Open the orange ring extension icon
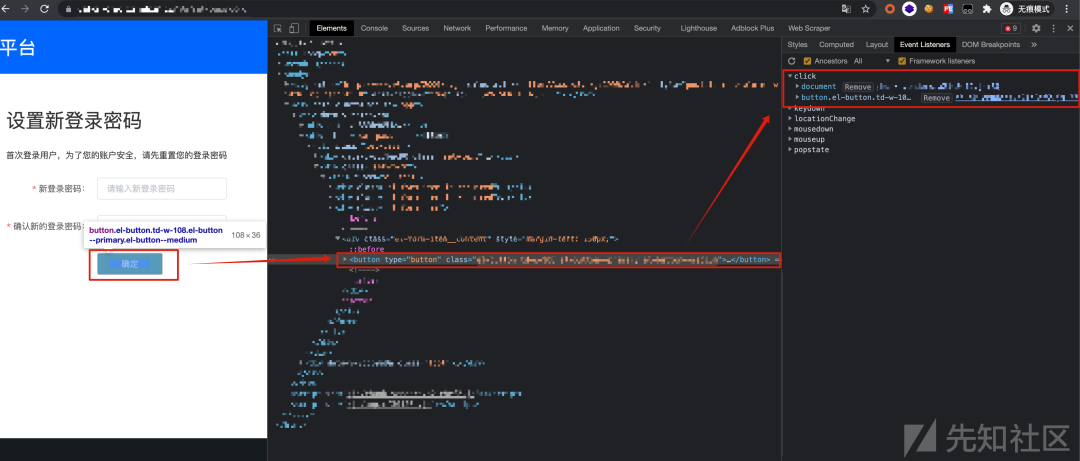Viewport: 1080px width, 461px height. (890, 9)
